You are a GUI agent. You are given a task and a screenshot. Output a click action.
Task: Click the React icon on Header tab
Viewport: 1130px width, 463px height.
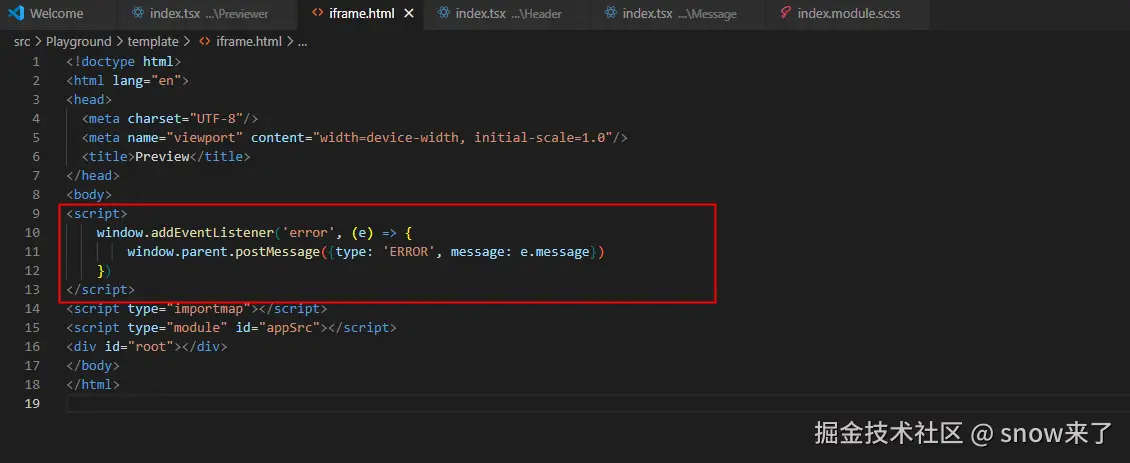[x=444, y=14]
